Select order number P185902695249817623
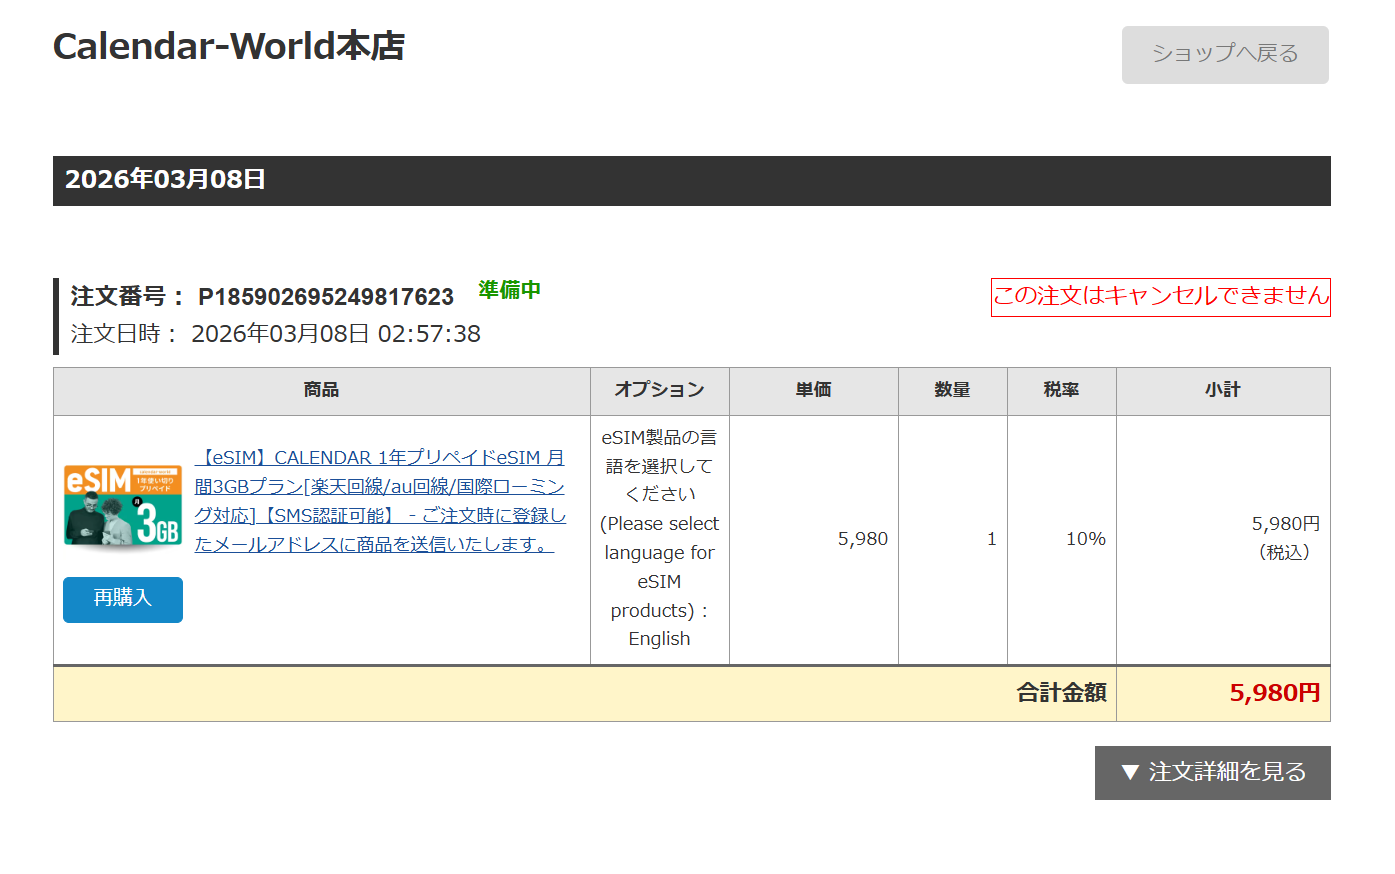 tap(326, 297)
